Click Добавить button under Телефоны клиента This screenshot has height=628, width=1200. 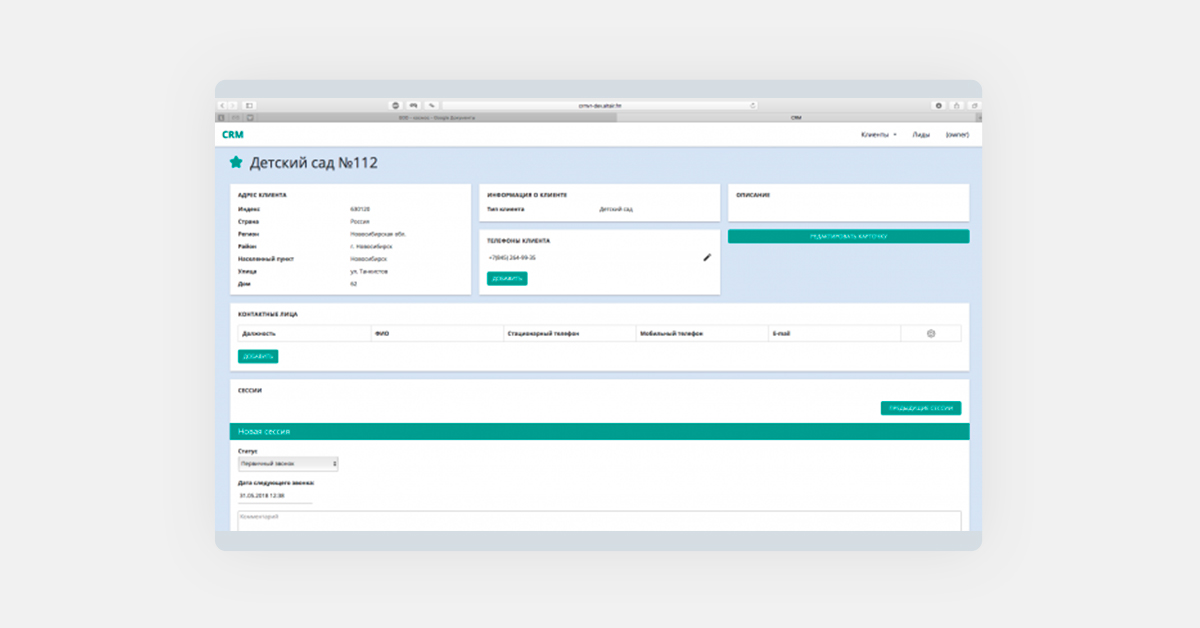pyautogui.click(x=507, y=278)
